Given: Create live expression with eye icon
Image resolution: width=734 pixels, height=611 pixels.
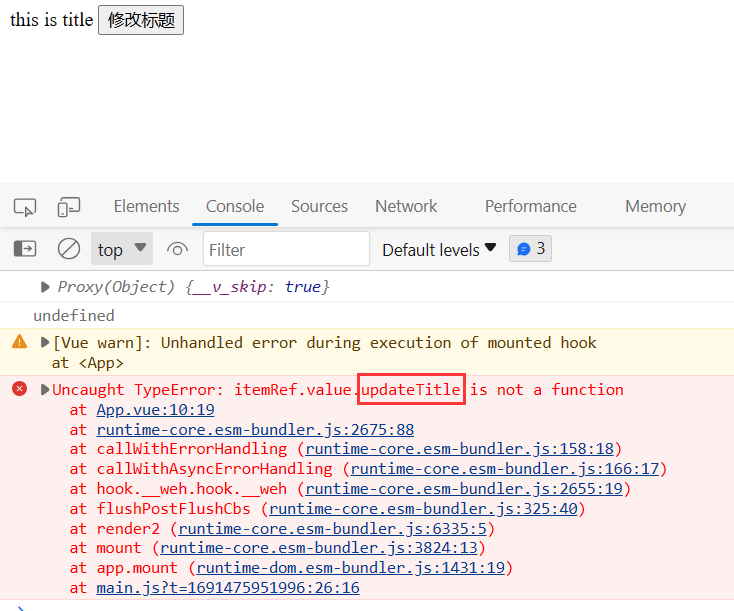Looking at the screenshot, I should click(177, 249).
